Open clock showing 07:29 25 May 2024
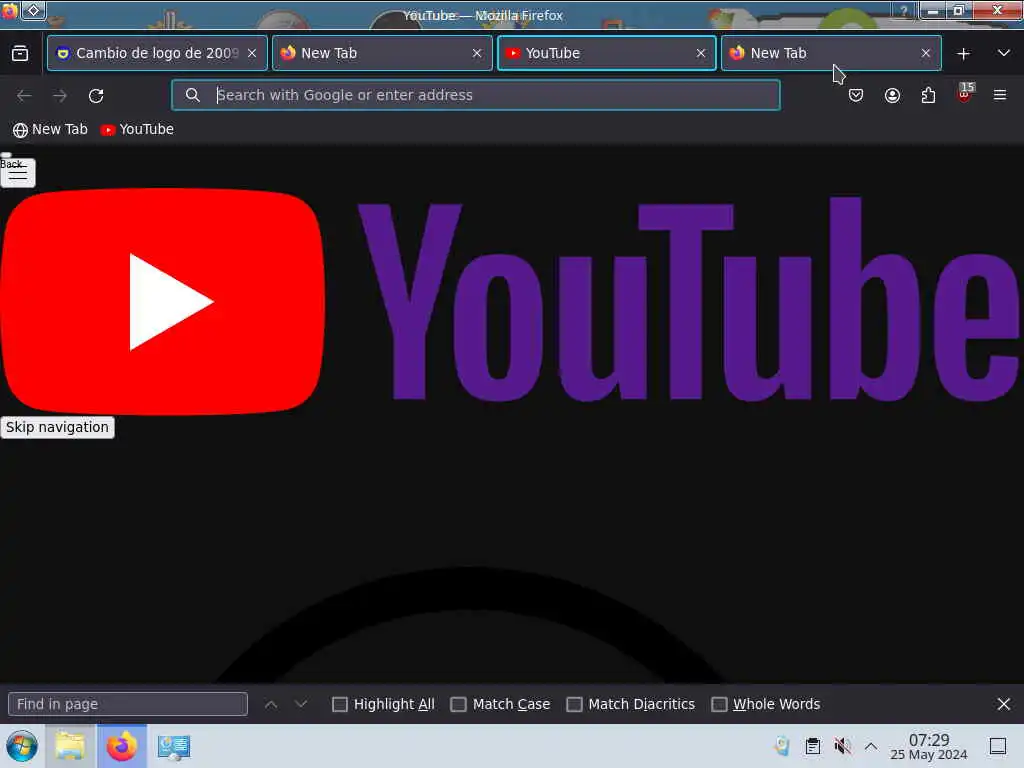 click(x=929, y=746)
